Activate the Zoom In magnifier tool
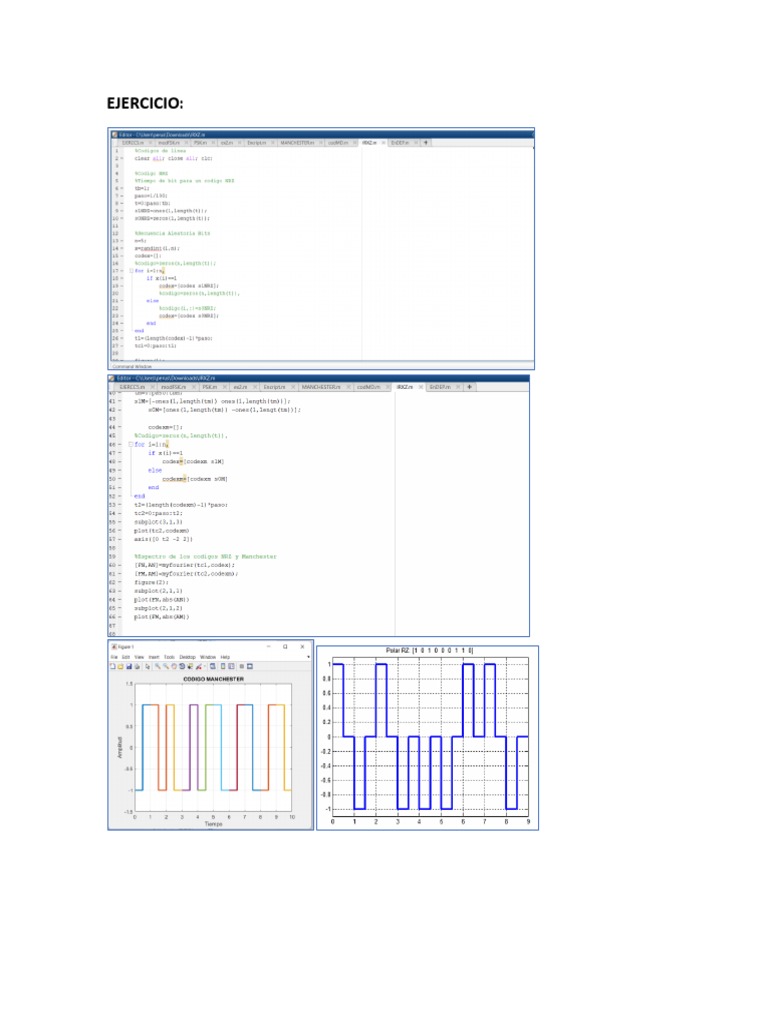The image size is (768, 1024). [x=156, y=665]
